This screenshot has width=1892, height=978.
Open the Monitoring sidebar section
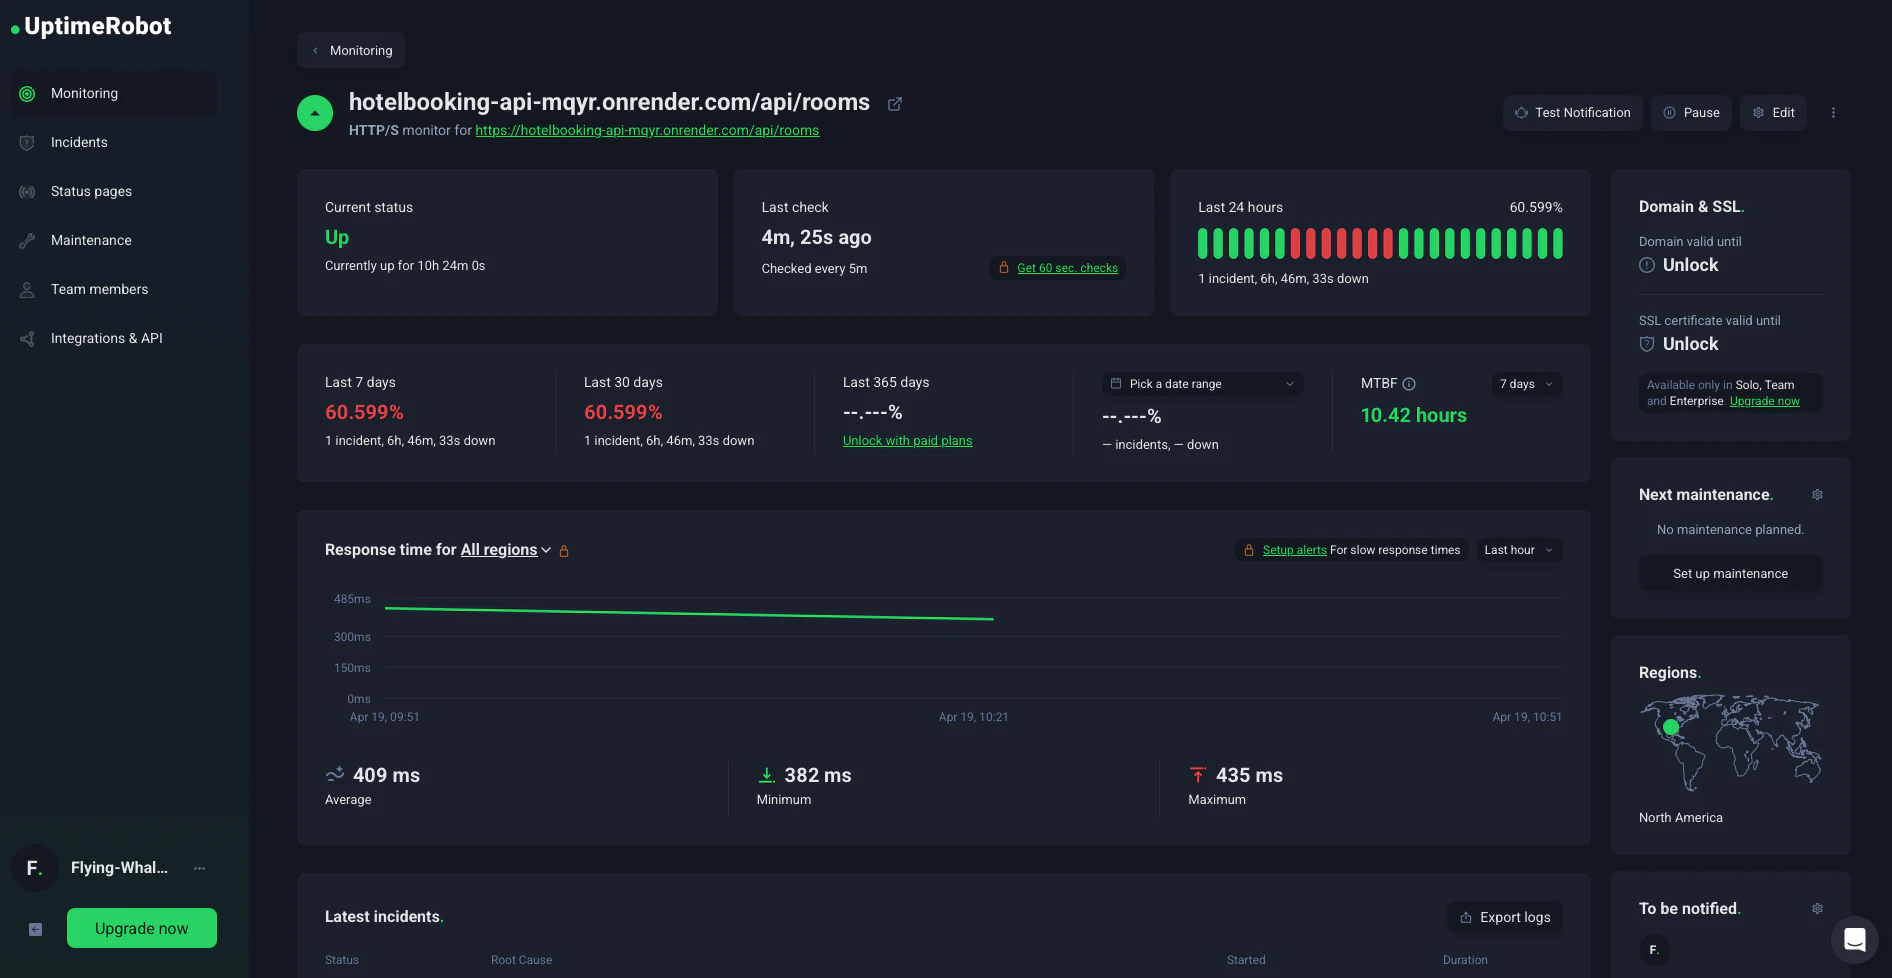pos(114,93)
